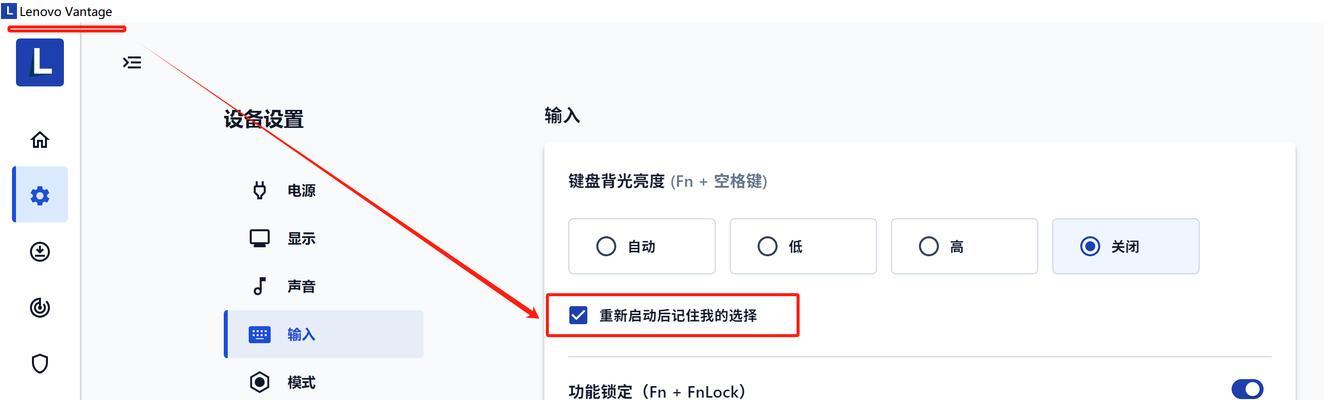Select the Device Settings gear icon
Viewport: 1324px width, 400px height.
pyautogui.click(x=40, y=195)
